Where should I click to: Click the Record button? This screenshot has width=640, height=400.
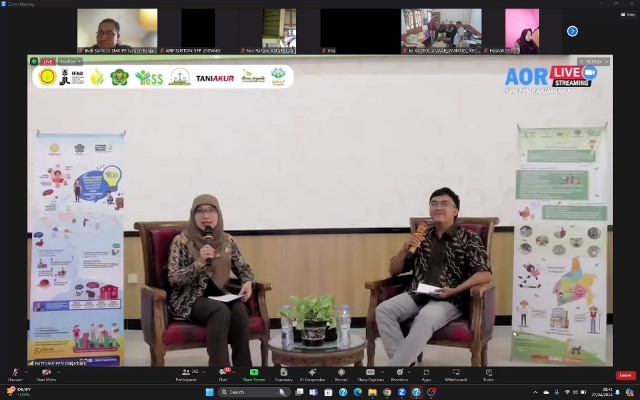(x=341, y=375)
